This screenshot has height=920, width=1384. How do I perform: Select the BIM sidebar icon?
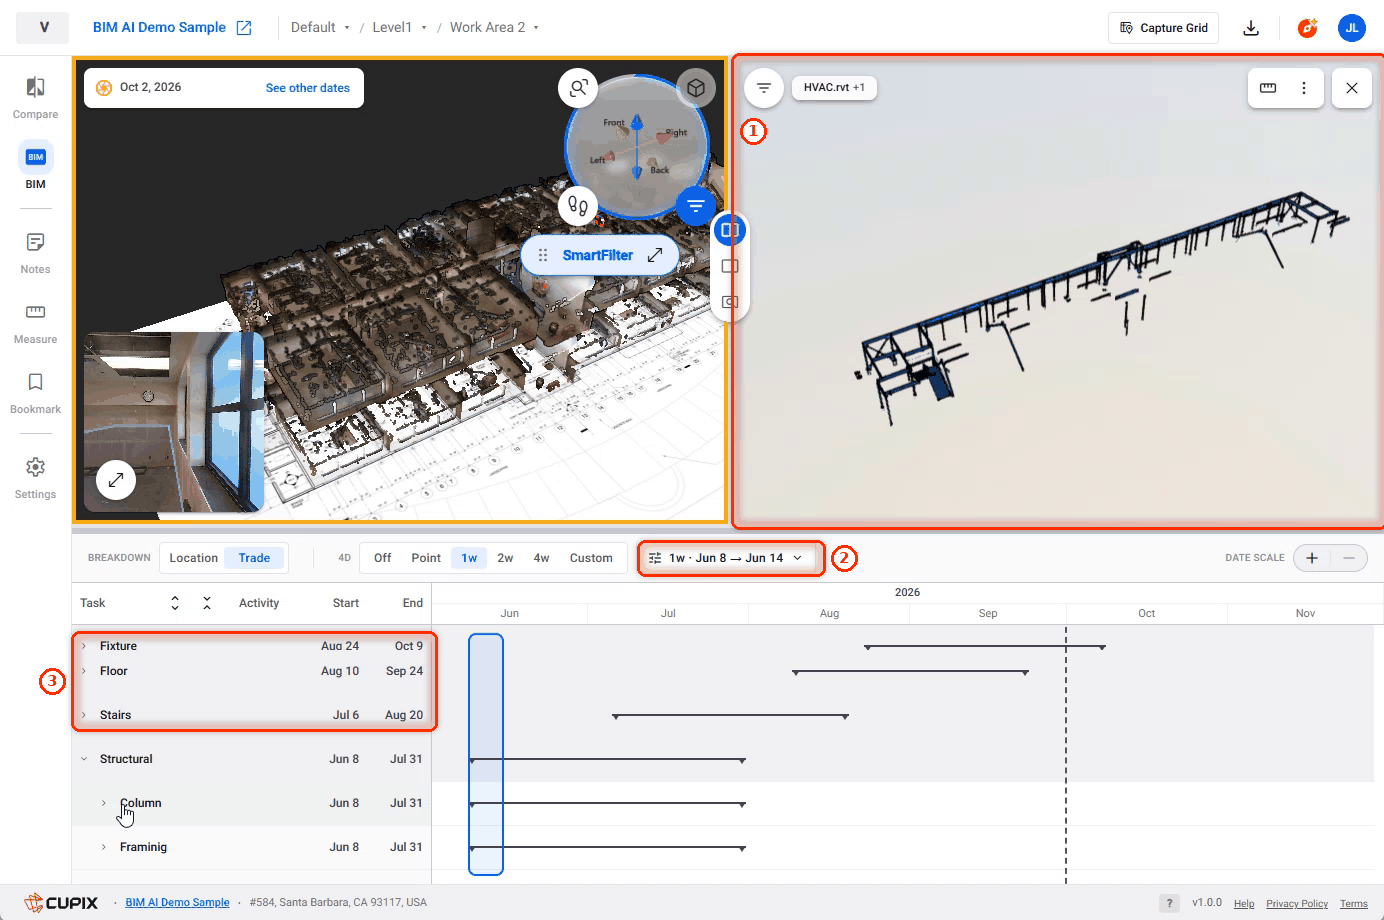35,166
